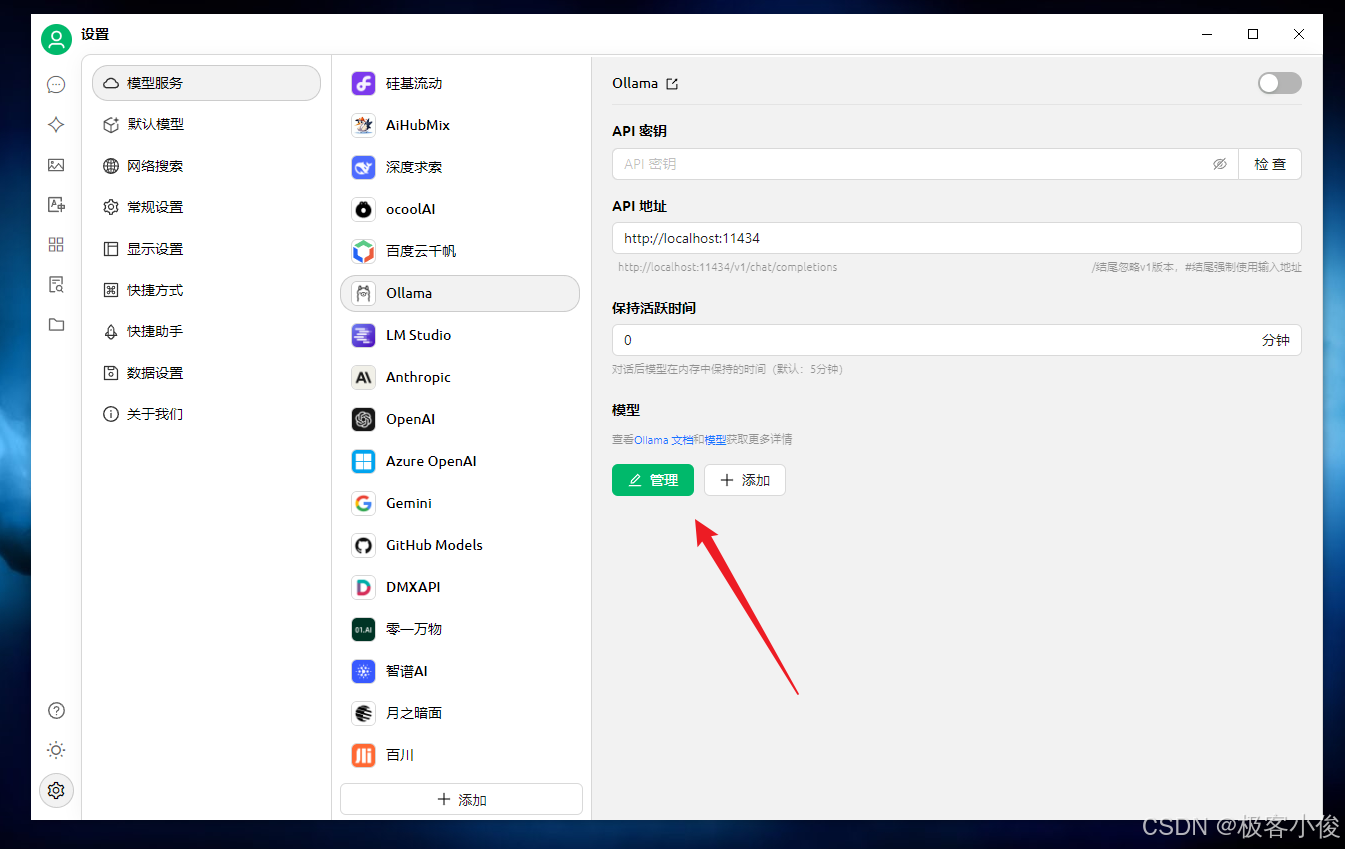Image resolution: width=1345 pixels, height=849 pixels.
Task: Click the 深度求索 provider icon
Action: coord(364,168)
